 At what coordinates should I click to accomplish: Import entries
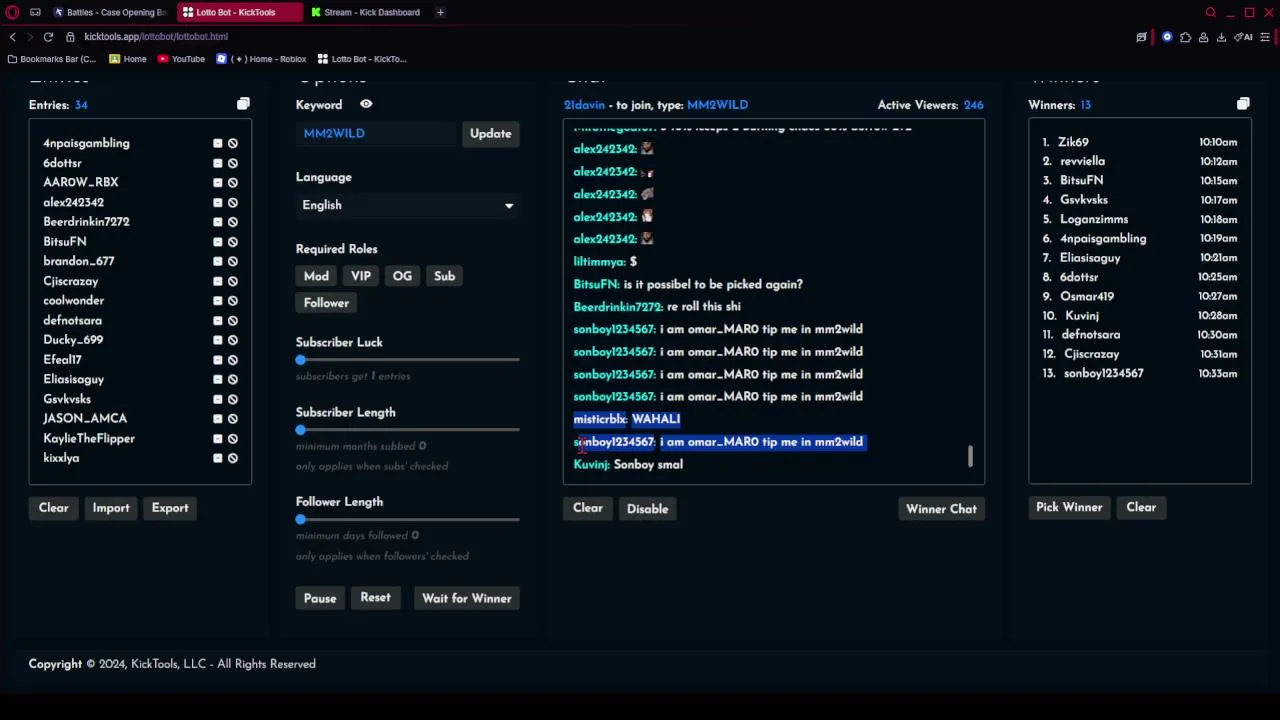[x=111, y=507]
